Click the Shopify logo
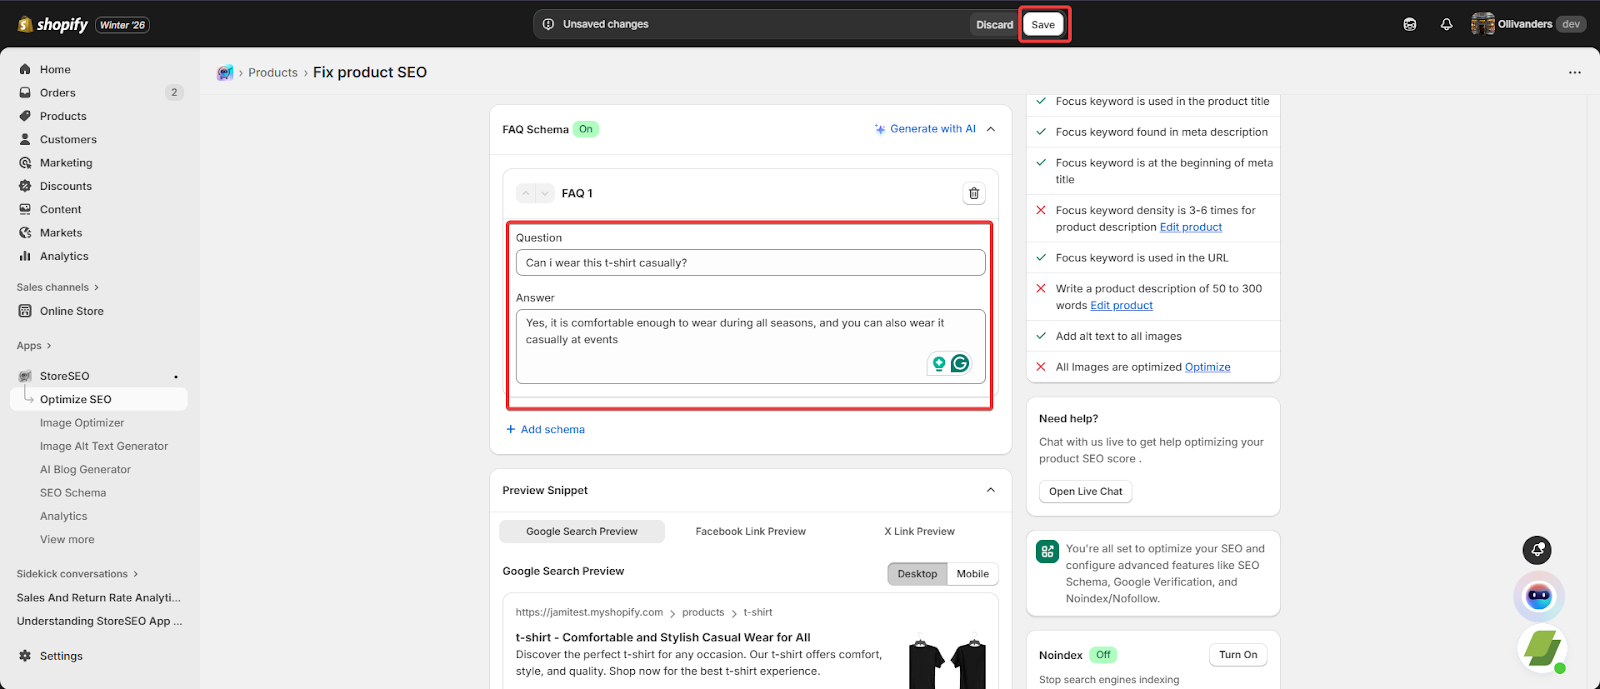1600x689 pixels. [x=53, y=24]
